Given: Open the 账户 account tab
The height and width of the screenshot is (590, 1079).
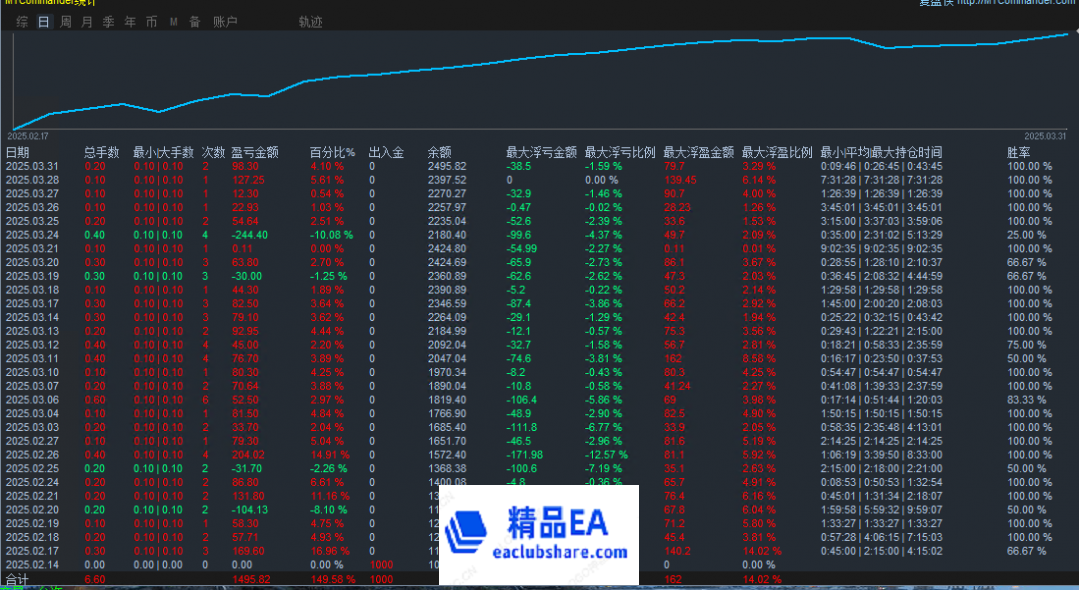Looking at the screenshot, I should click(x=225, y=22).
